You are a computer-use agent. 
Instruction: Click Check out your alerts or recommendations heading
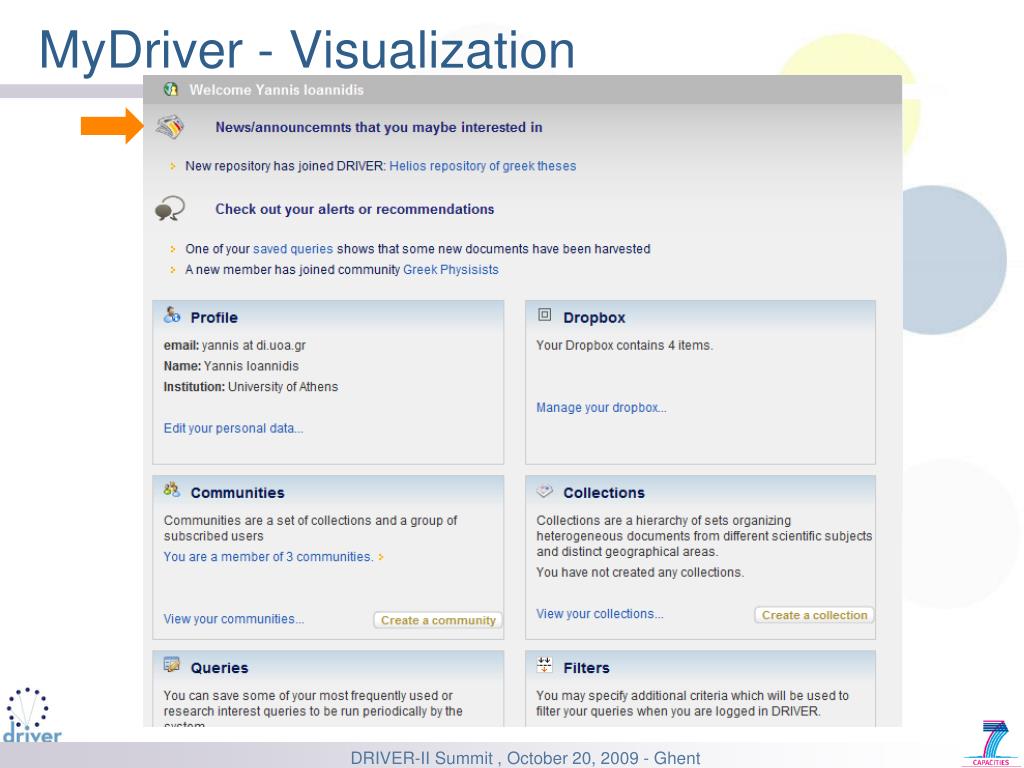coord(355,210)
